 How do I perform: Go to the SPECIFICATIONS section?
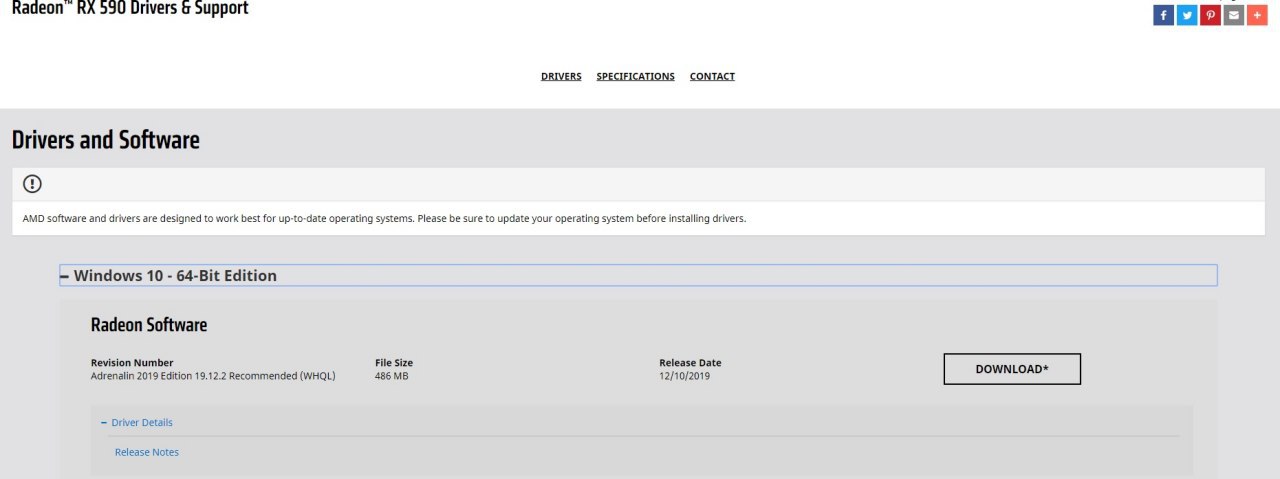click(635, 76)
